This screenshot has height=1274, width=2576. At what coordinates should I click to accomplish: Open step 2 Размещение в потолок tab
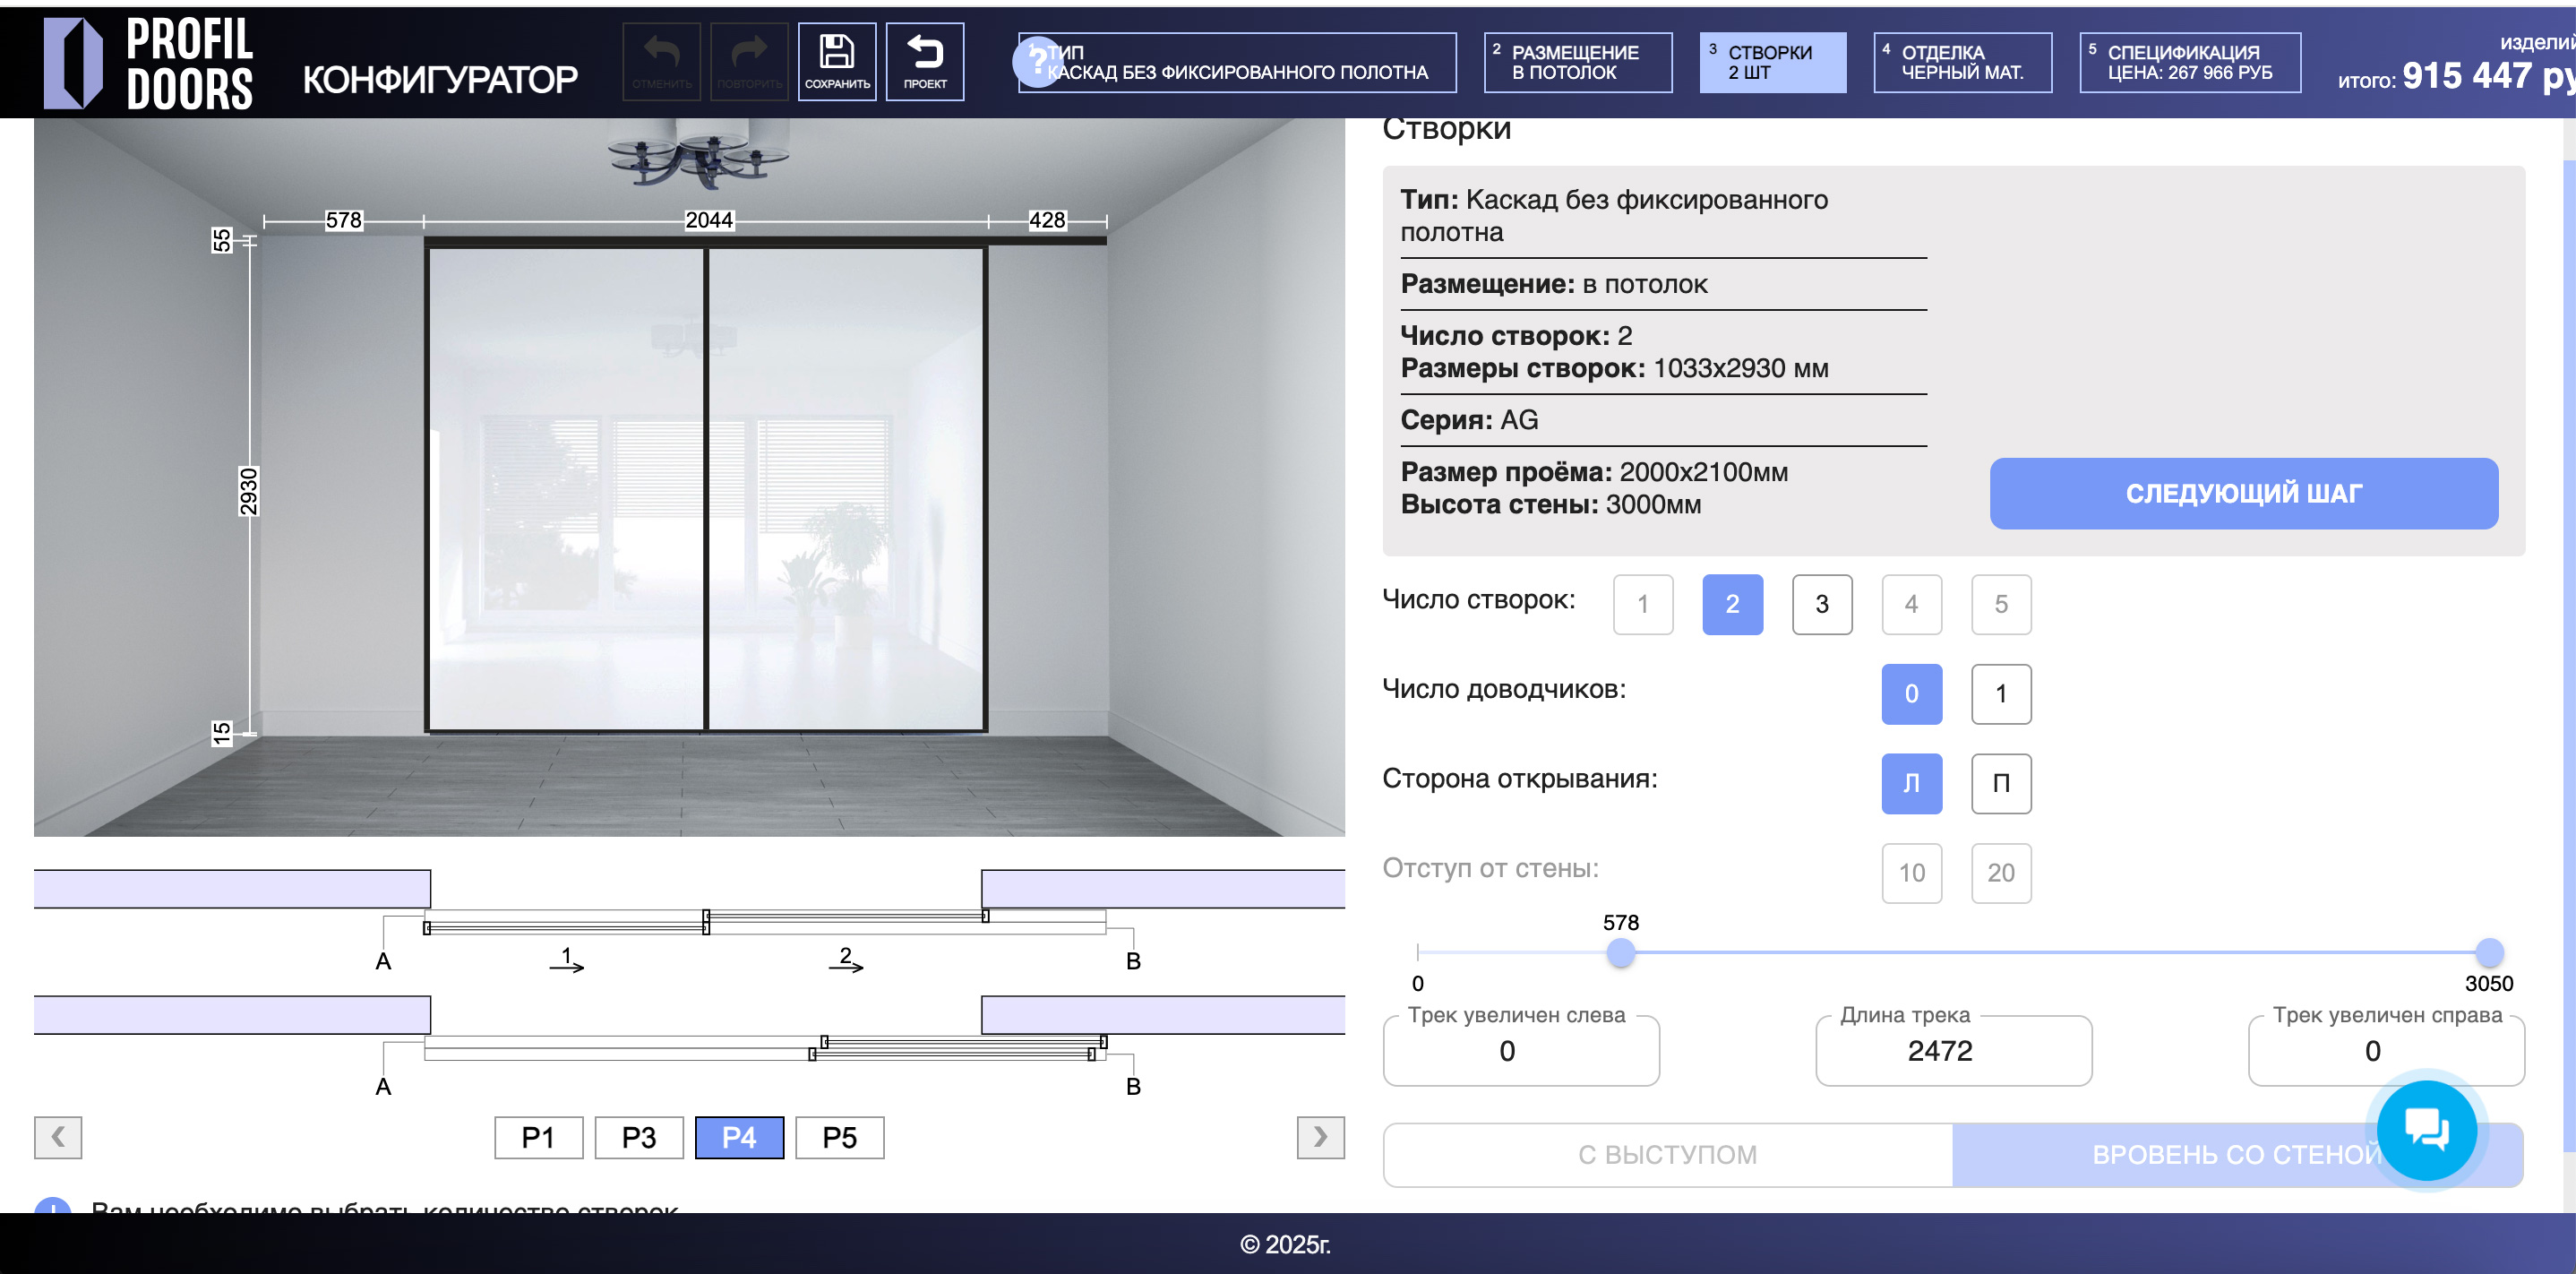click(1577, 62)
